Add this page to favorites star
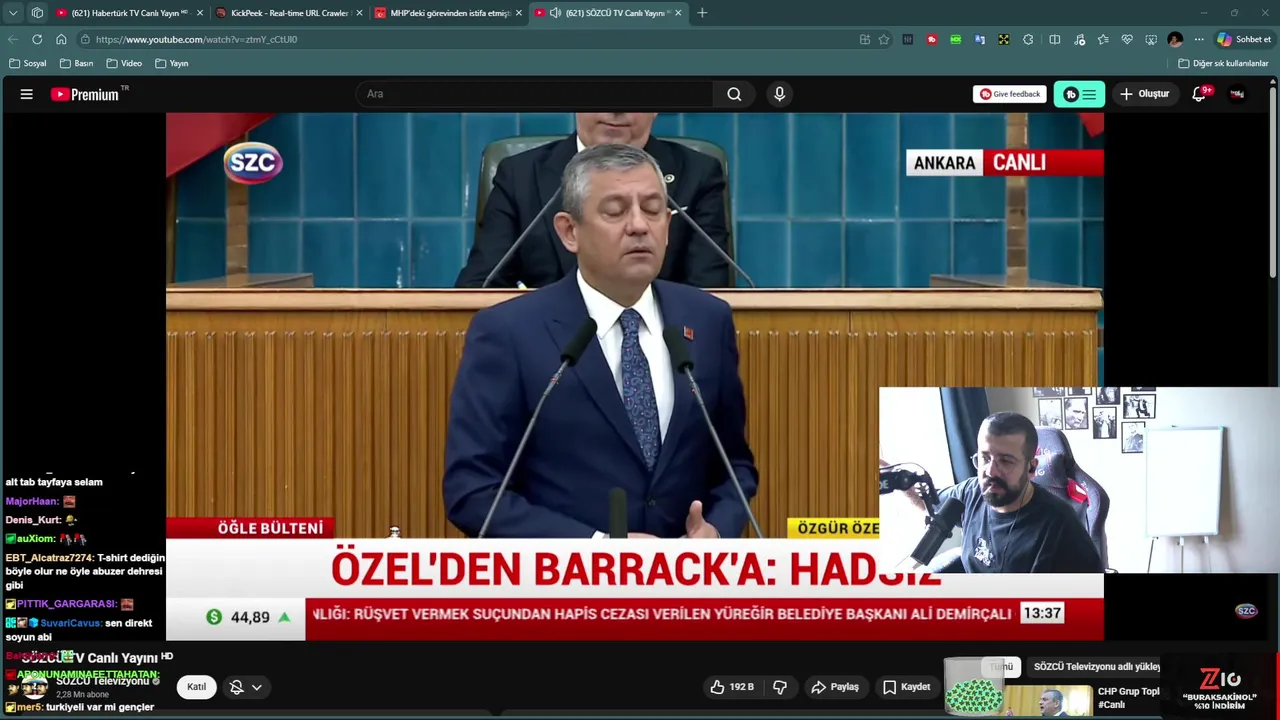The width and height of the screenshot is (1280, 720). click(x=884, y=39)
